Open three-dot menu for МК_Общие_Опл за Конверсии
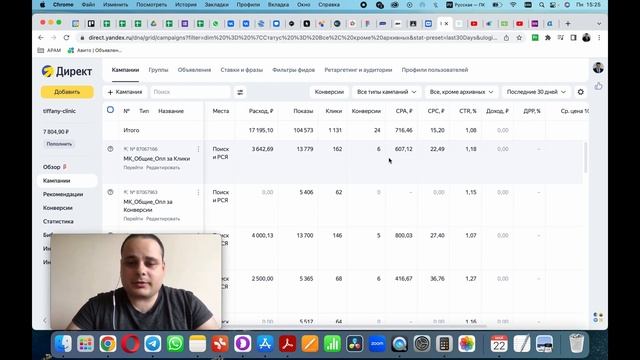 click(x=198, y=193)
